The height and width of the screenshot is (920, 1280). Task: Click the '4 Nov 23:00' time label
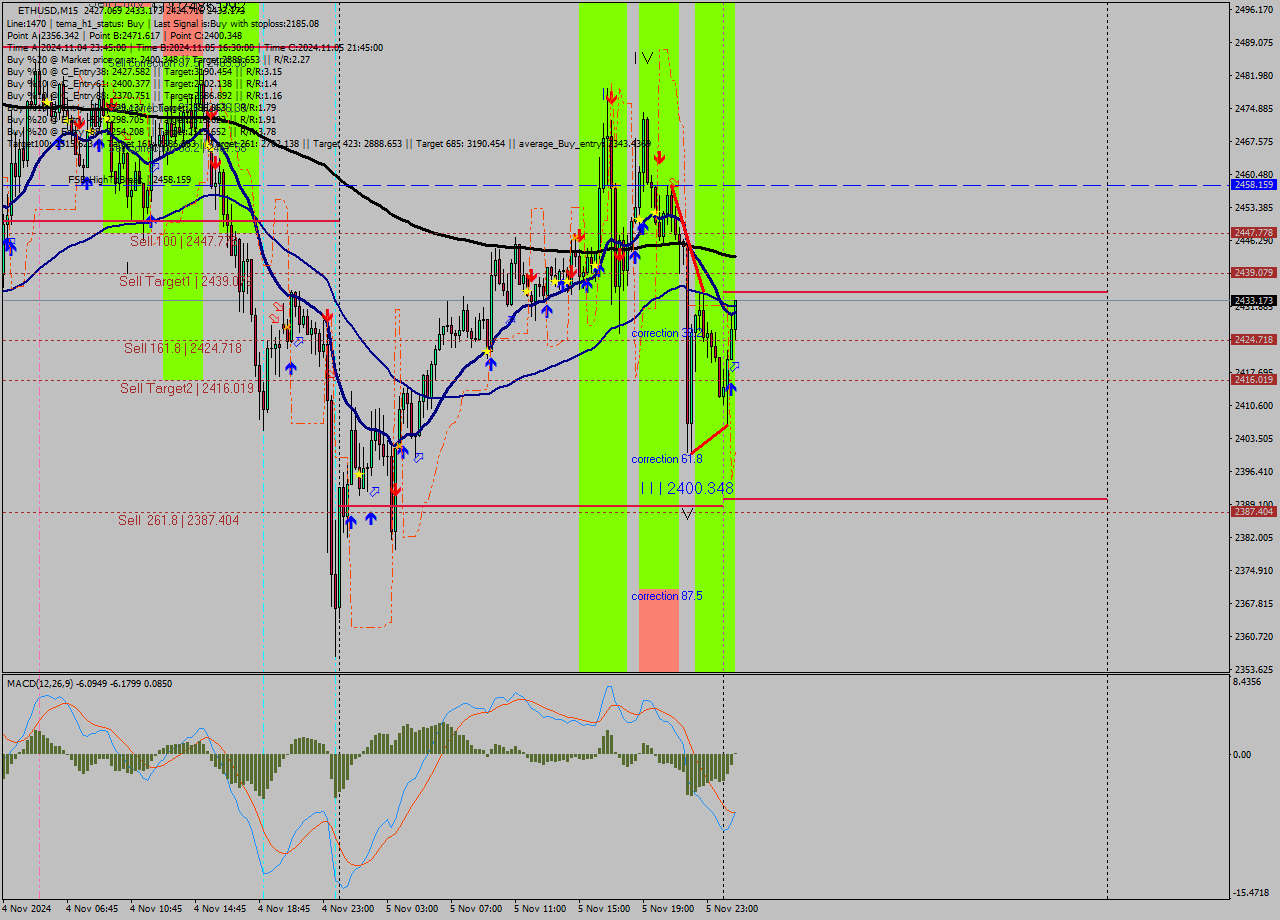click(348, 909)
